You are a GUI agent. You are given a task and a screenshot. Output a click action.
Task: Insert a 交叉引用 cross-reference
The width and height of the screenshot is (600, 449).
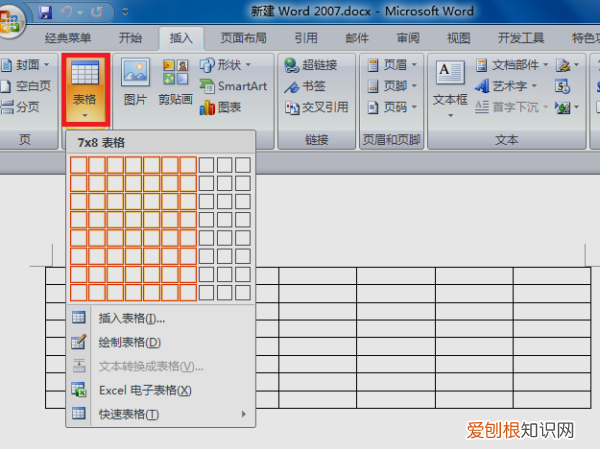tap(316, 107)
